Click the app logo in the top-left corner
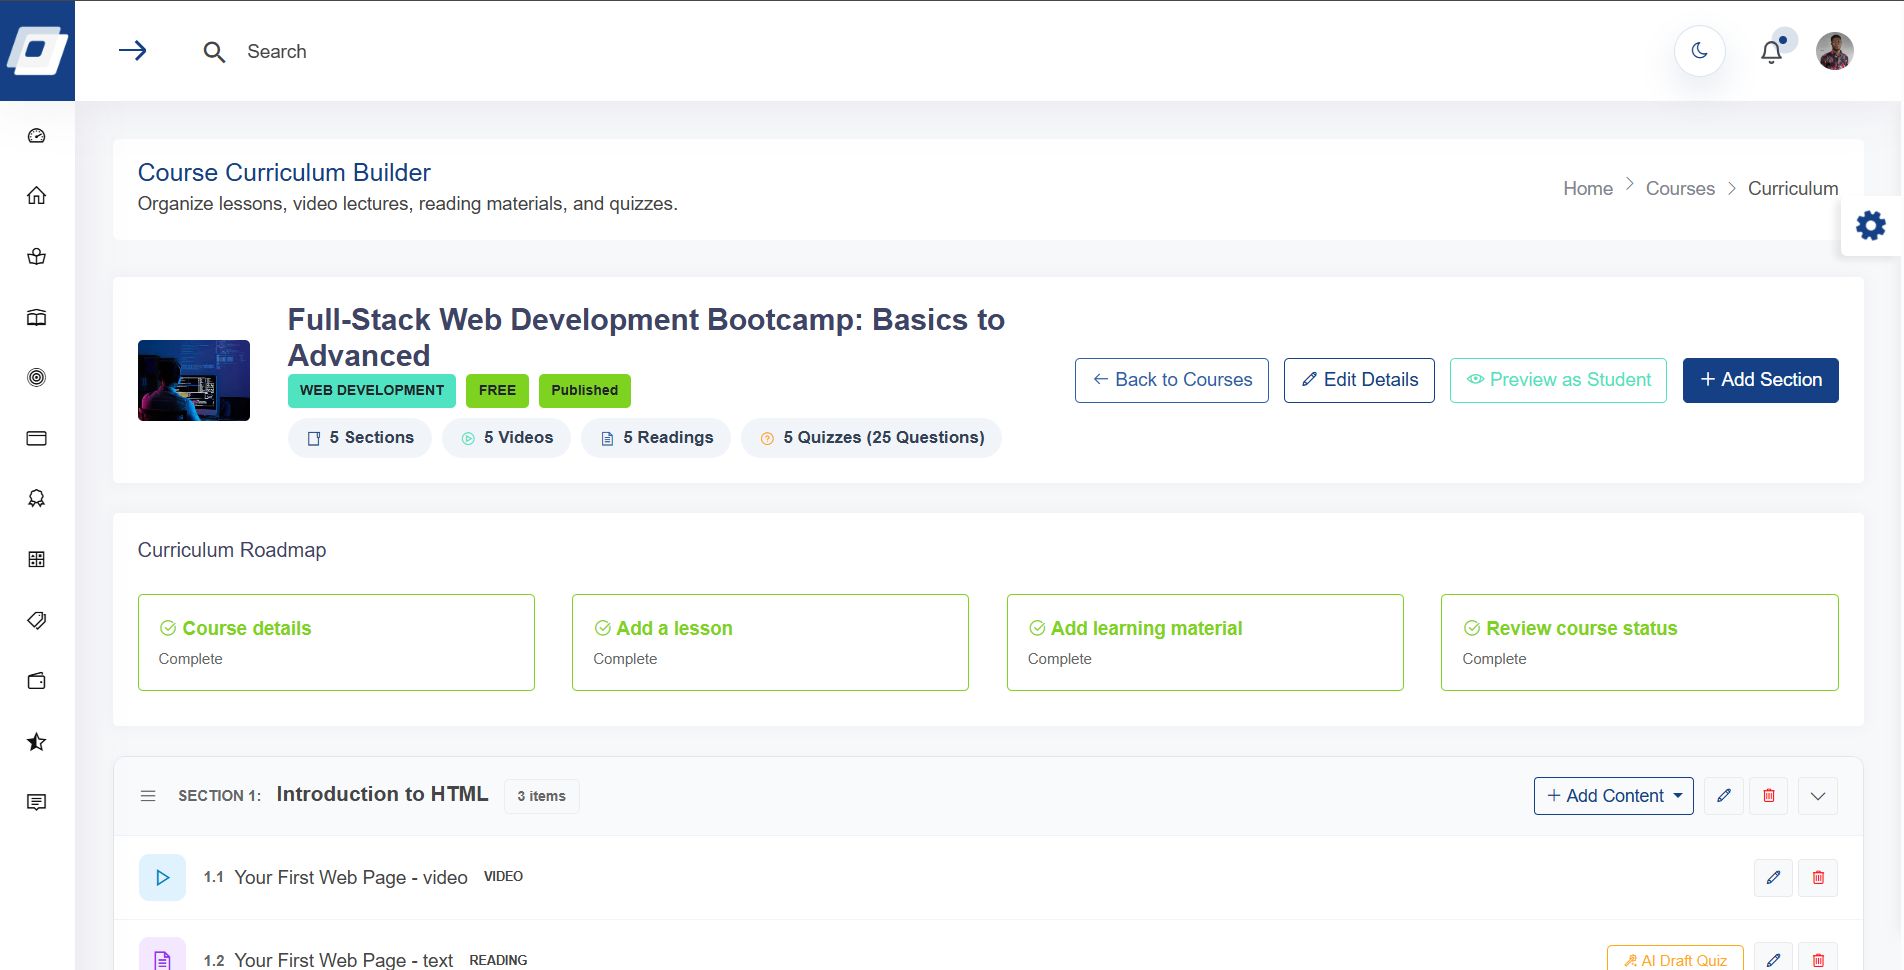The height and width of the screenshot is (970, 1904). coord(37,51)
